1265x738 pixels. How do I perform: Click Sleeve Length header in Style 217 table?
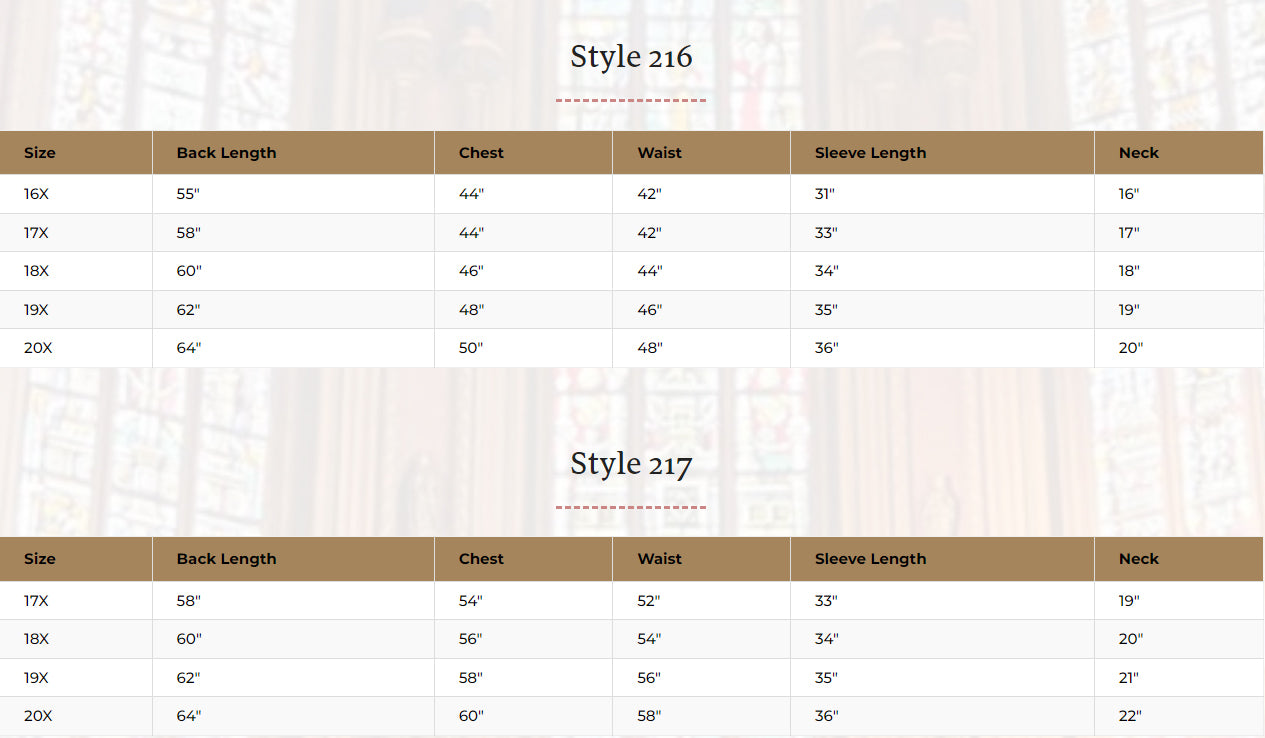870,559
